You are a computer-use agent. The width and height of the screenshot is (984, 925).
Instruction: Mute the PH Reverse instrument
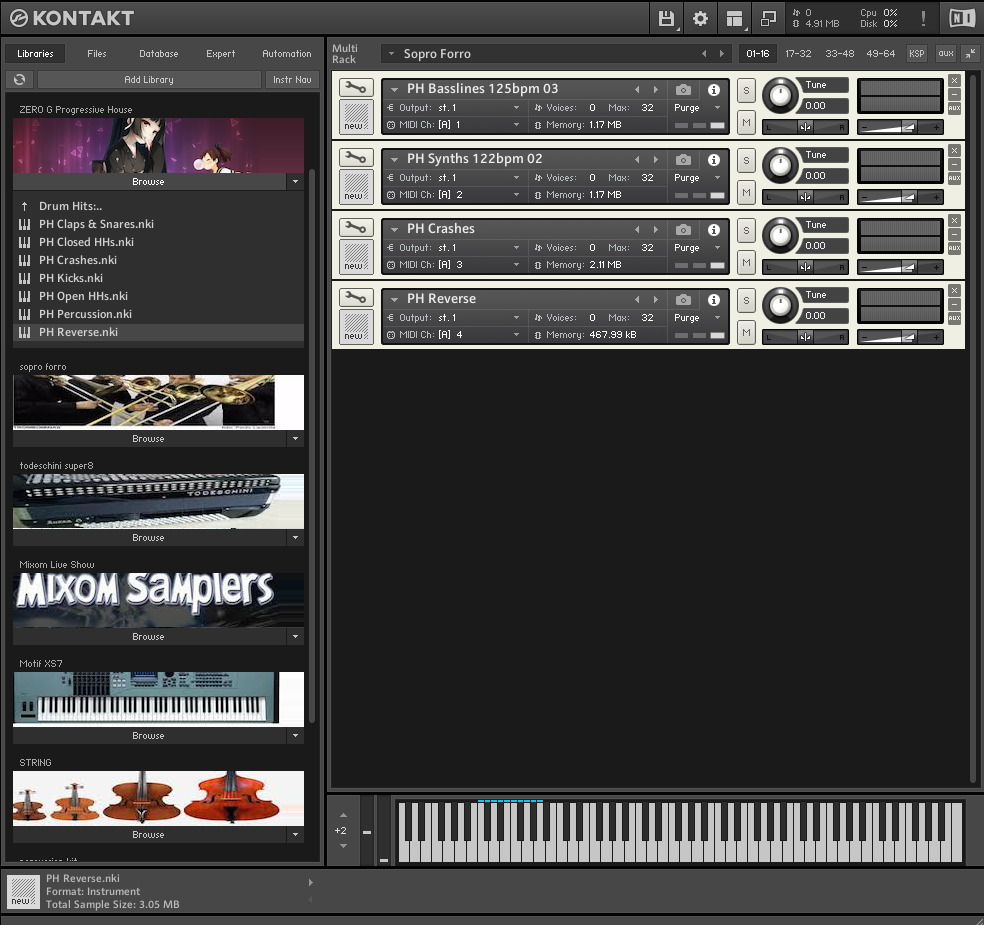(746, 333)
